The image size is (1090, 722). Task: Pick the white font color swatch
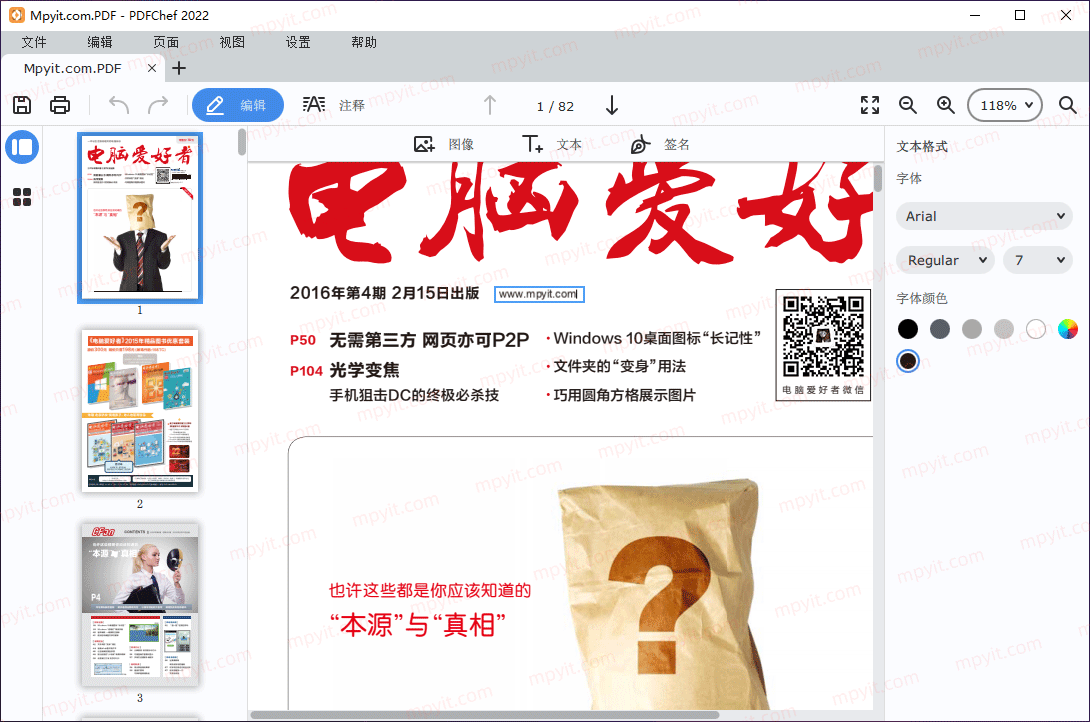[x=1036, y=329]
